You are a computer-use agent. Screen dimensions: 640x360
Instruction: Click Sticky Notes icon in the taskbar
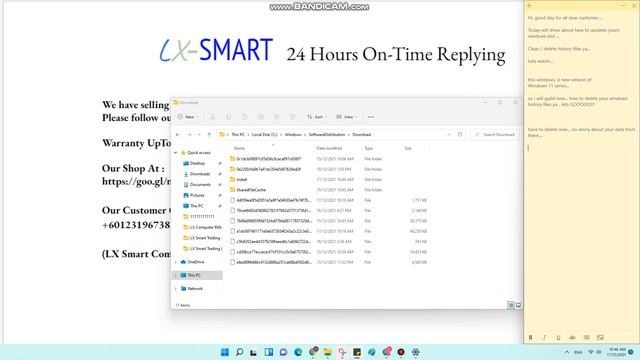(357, 352)
